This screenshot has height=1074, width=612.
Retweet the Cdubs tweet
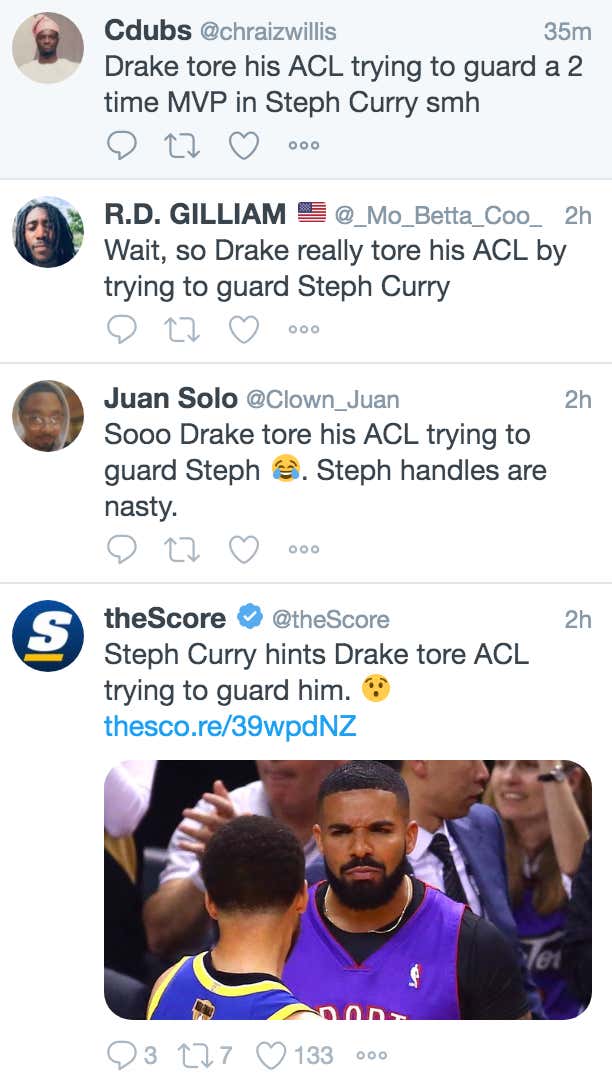tap(183, 145)
